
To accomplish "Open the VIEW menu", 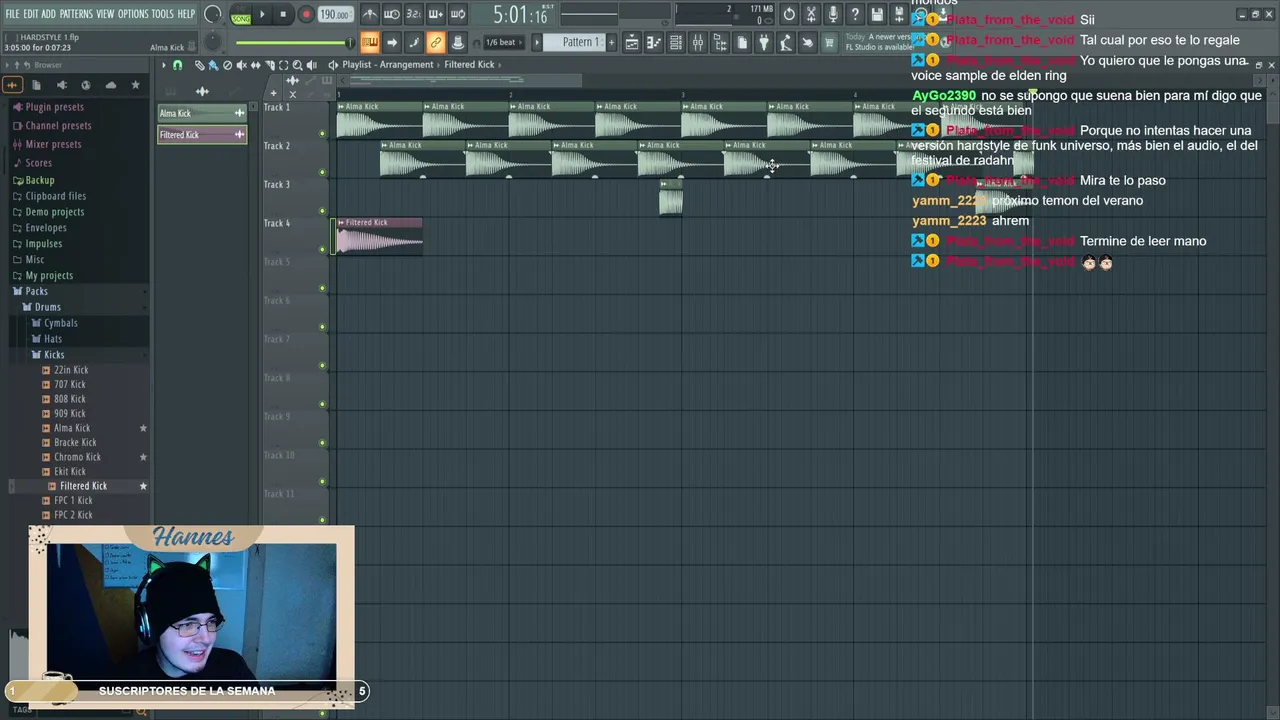I will (x=105, y=14).
